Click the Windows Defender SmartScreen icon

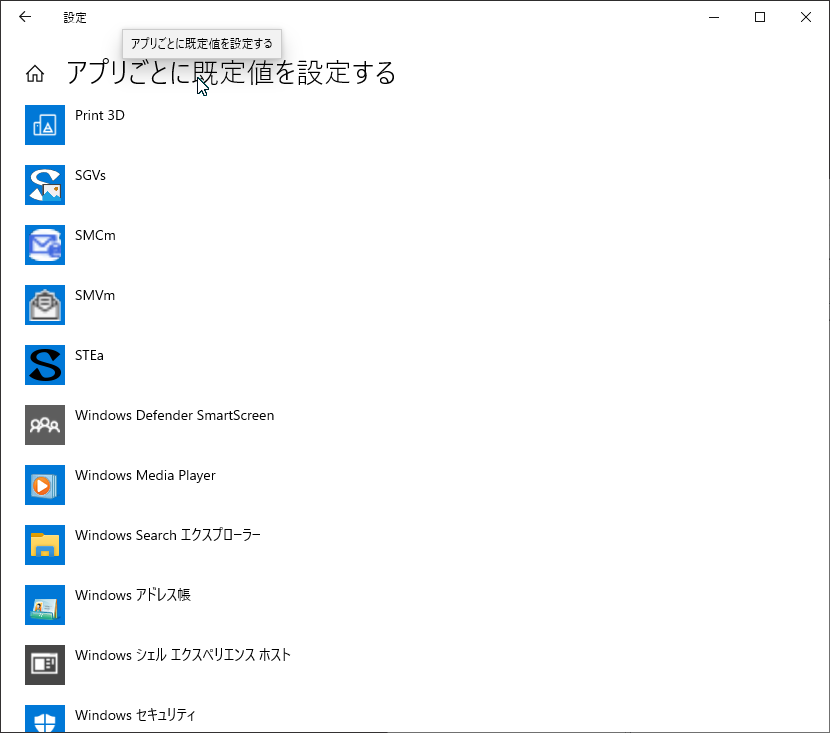click(45, 425)
